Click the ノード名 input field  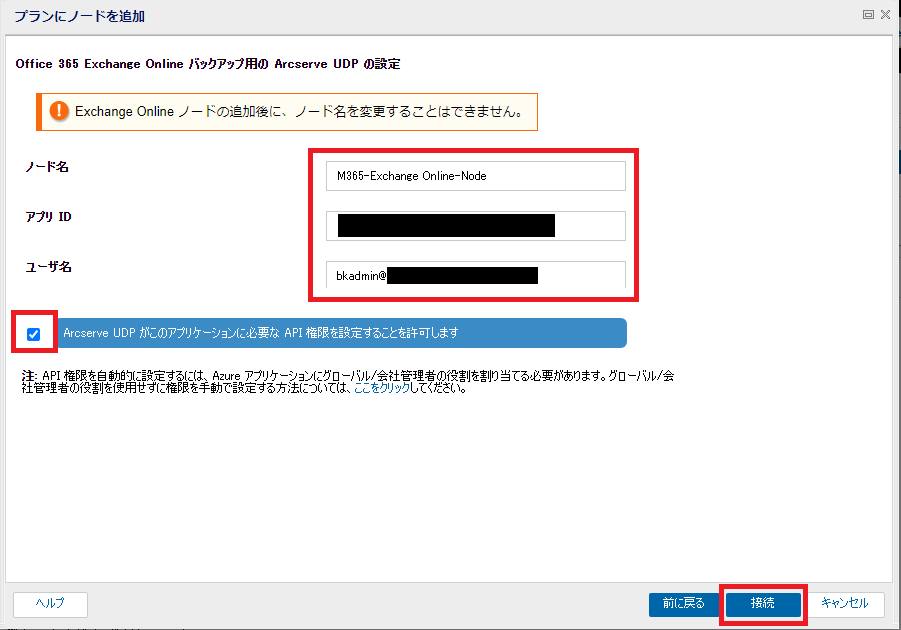pos(475,176)
